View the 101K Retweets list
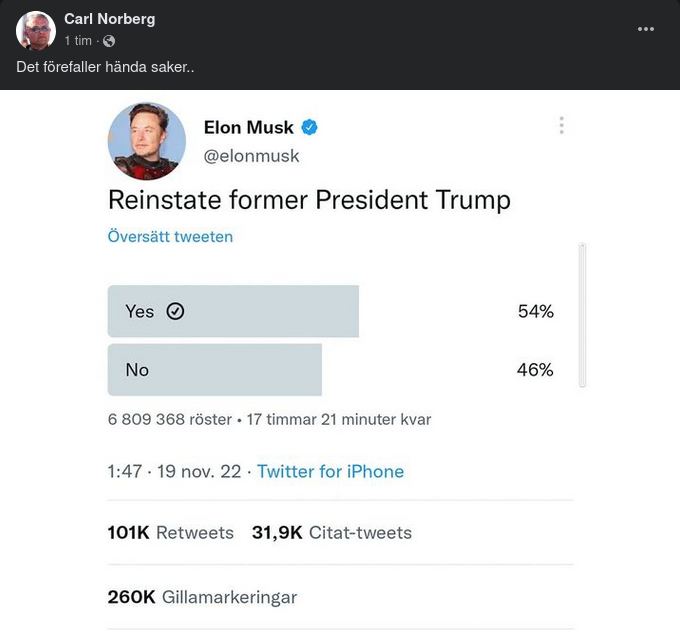The height and width of the screenshot is (637, 680). (170, 533)
